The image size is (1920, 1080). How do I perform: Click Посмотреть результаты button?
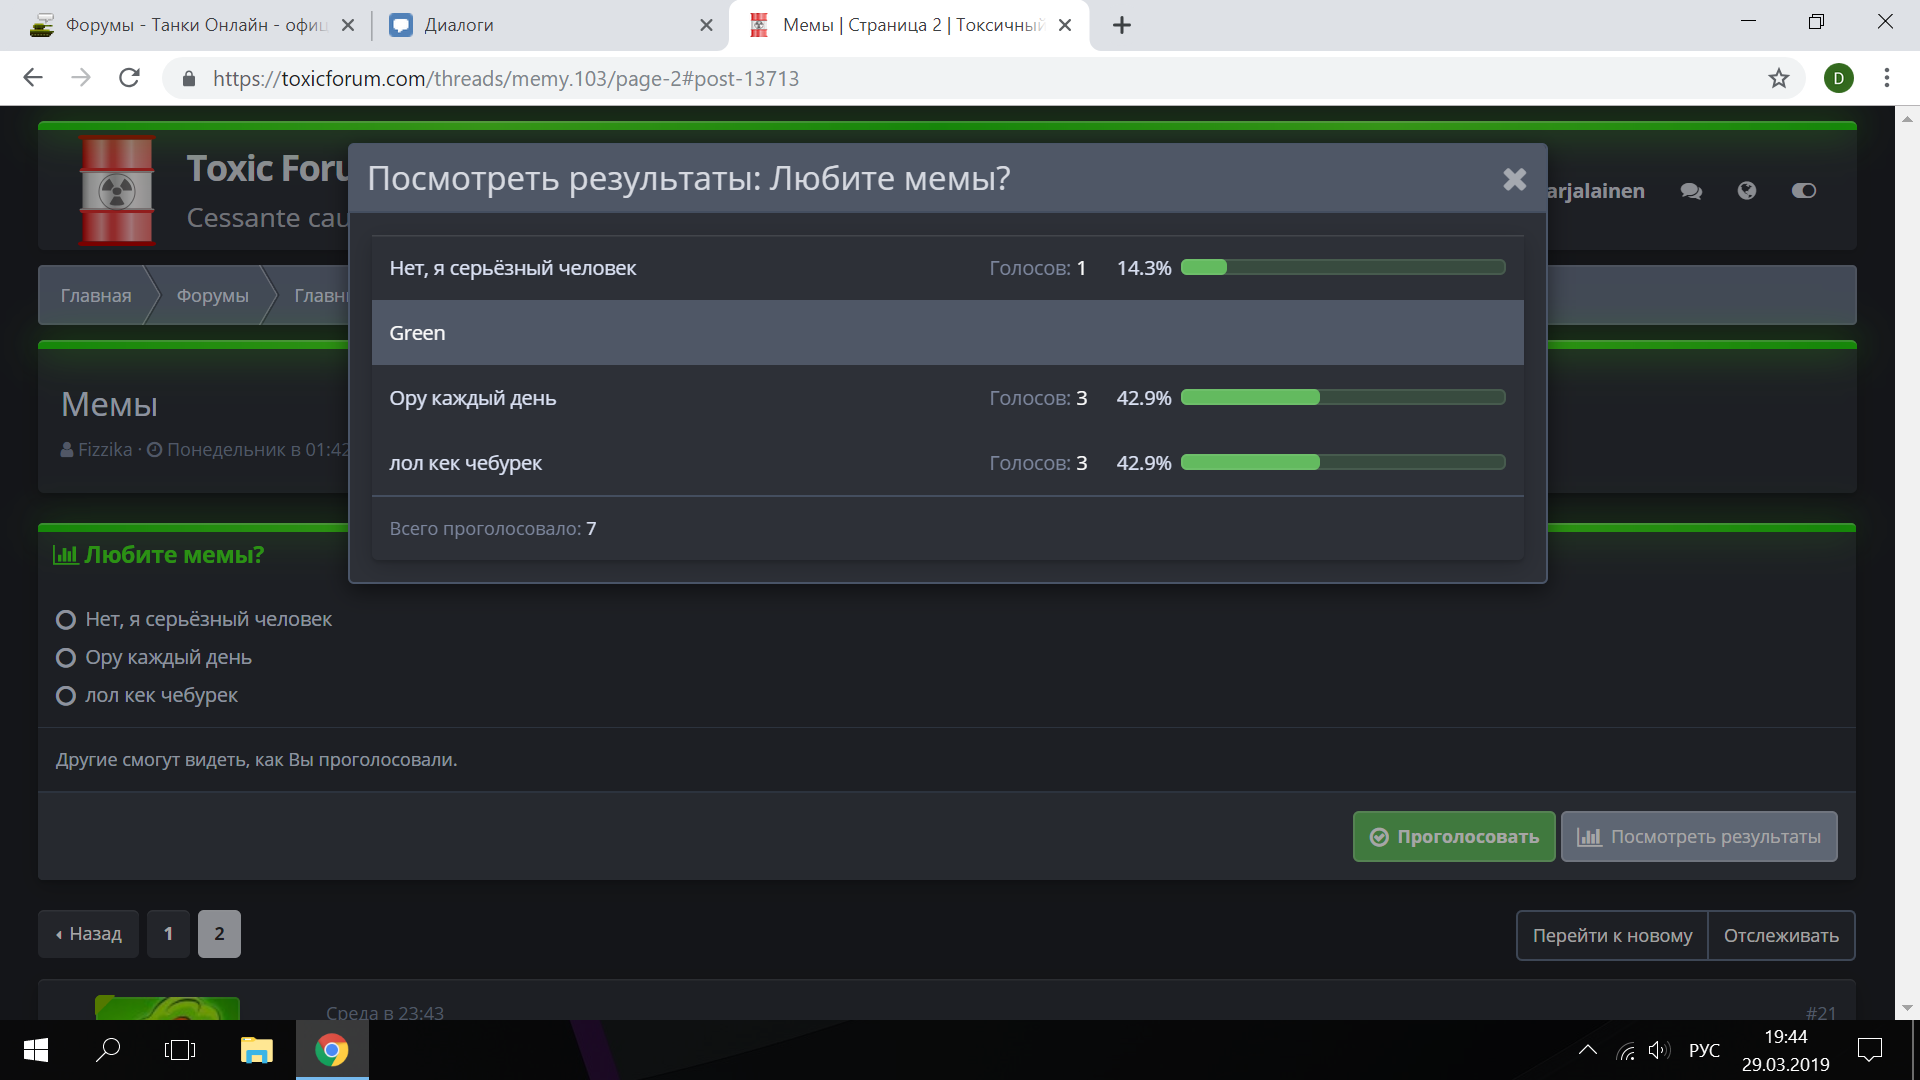tap(1698, 837)
